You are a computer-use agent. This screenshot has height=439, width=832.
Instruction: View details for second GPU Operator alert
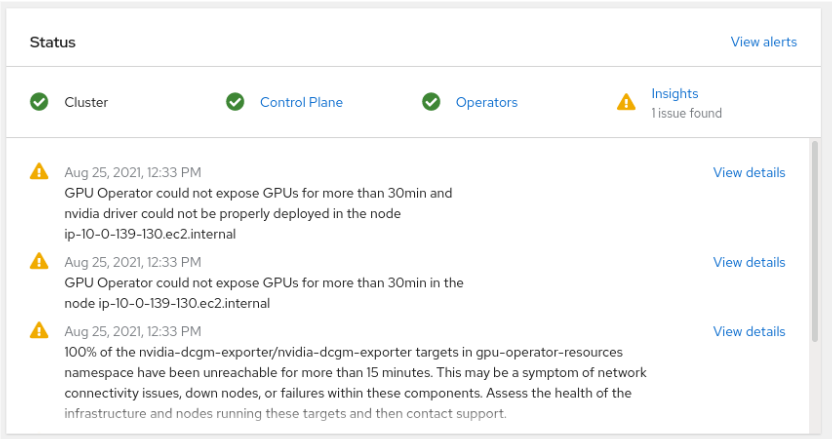click(x=748, y=262)
